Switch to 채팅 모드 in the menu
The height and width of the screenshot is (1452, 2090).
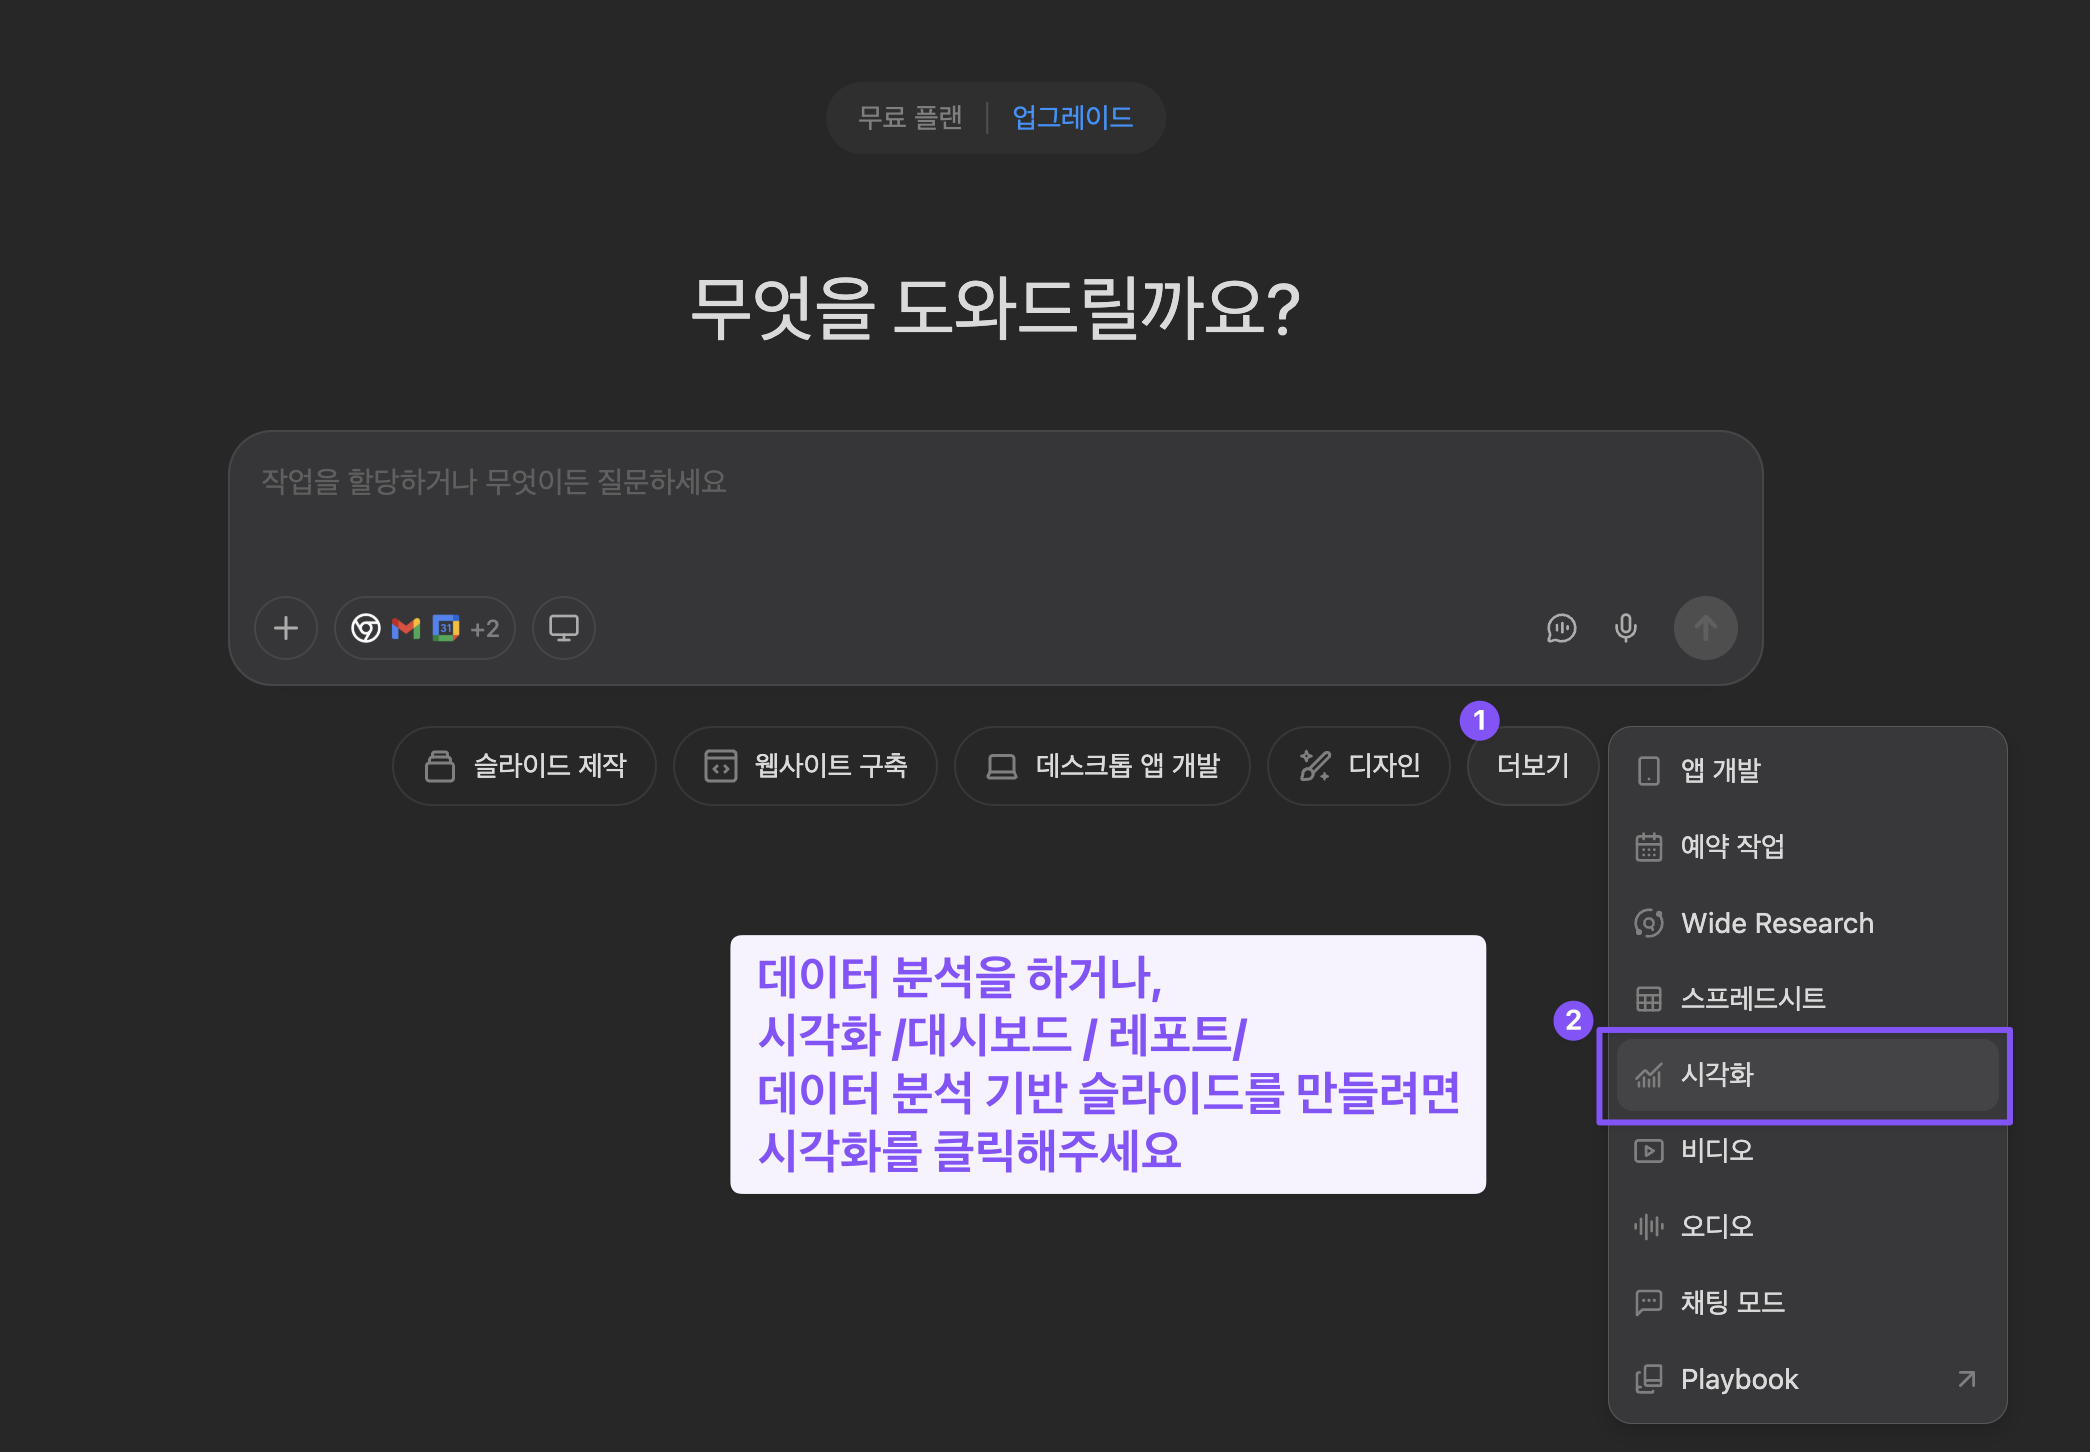[1730, 1302]
